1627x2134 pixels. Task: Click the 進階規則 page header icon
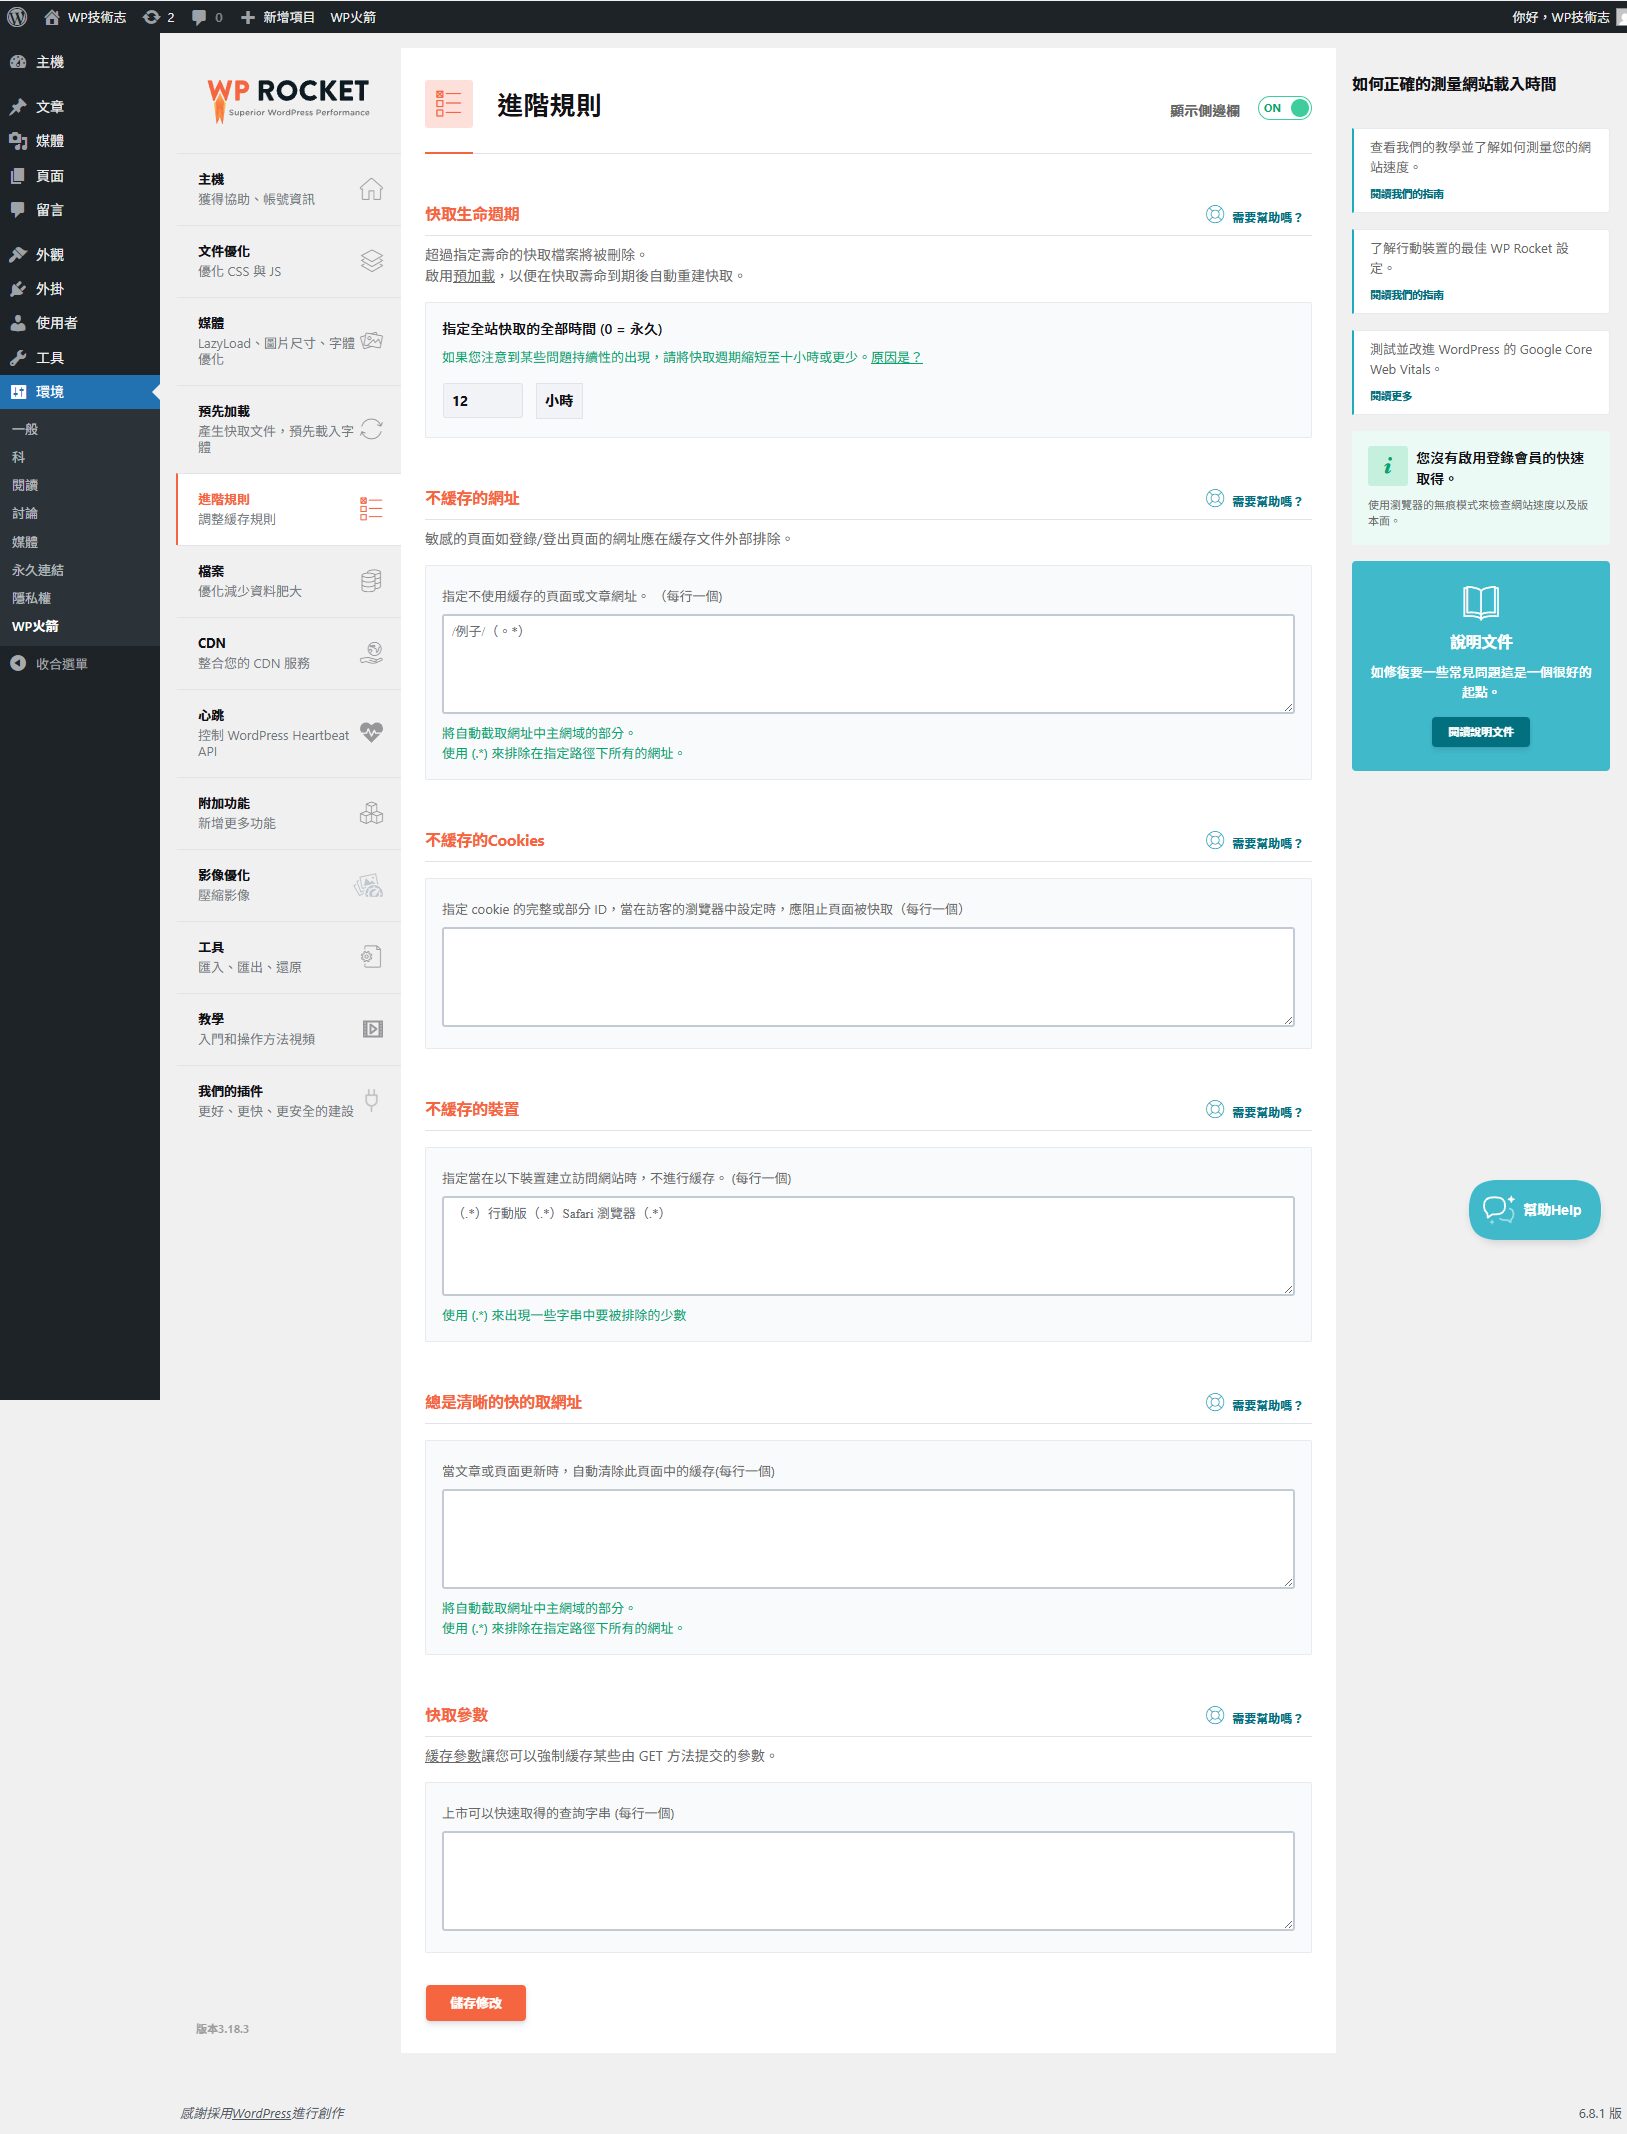(448, 104)
